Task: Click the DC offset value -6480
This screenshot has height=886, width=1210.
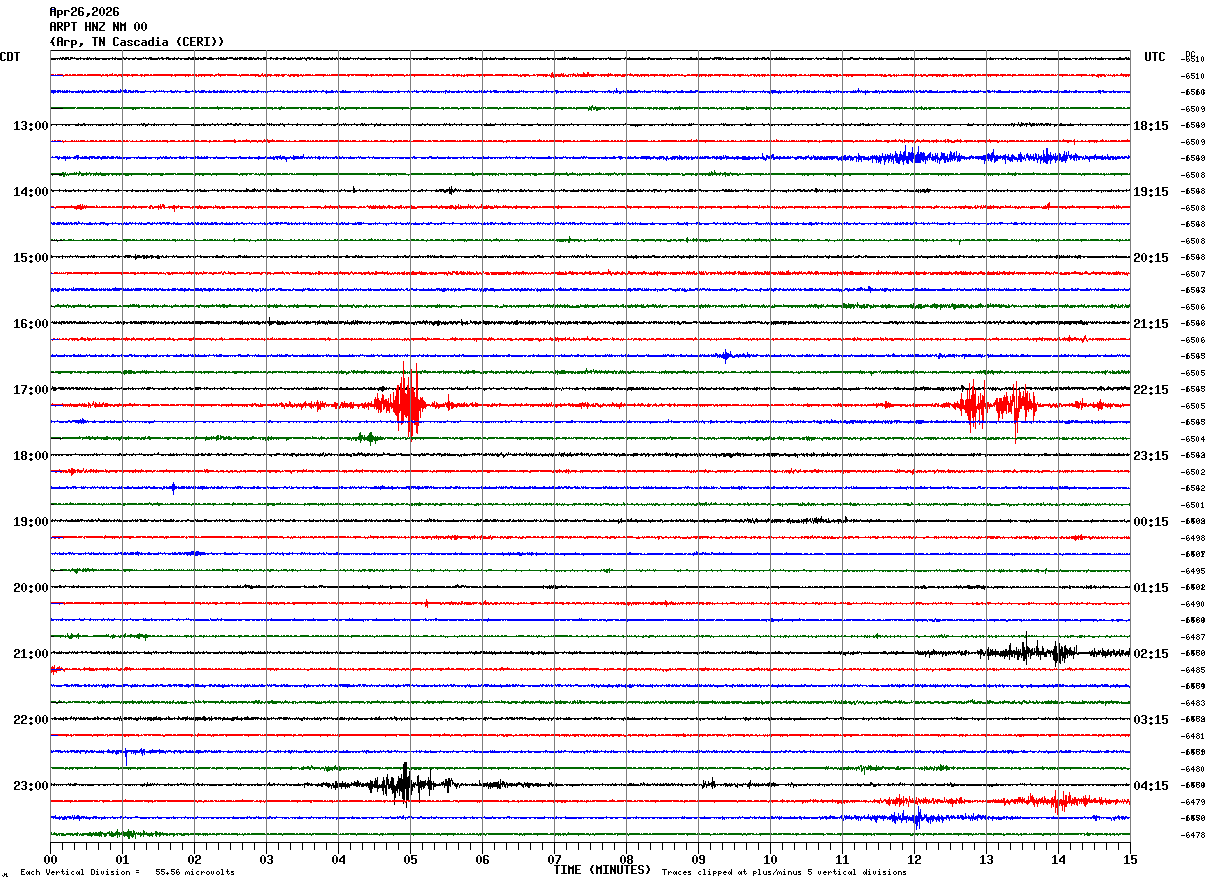Action: (x=1194, y=769)
